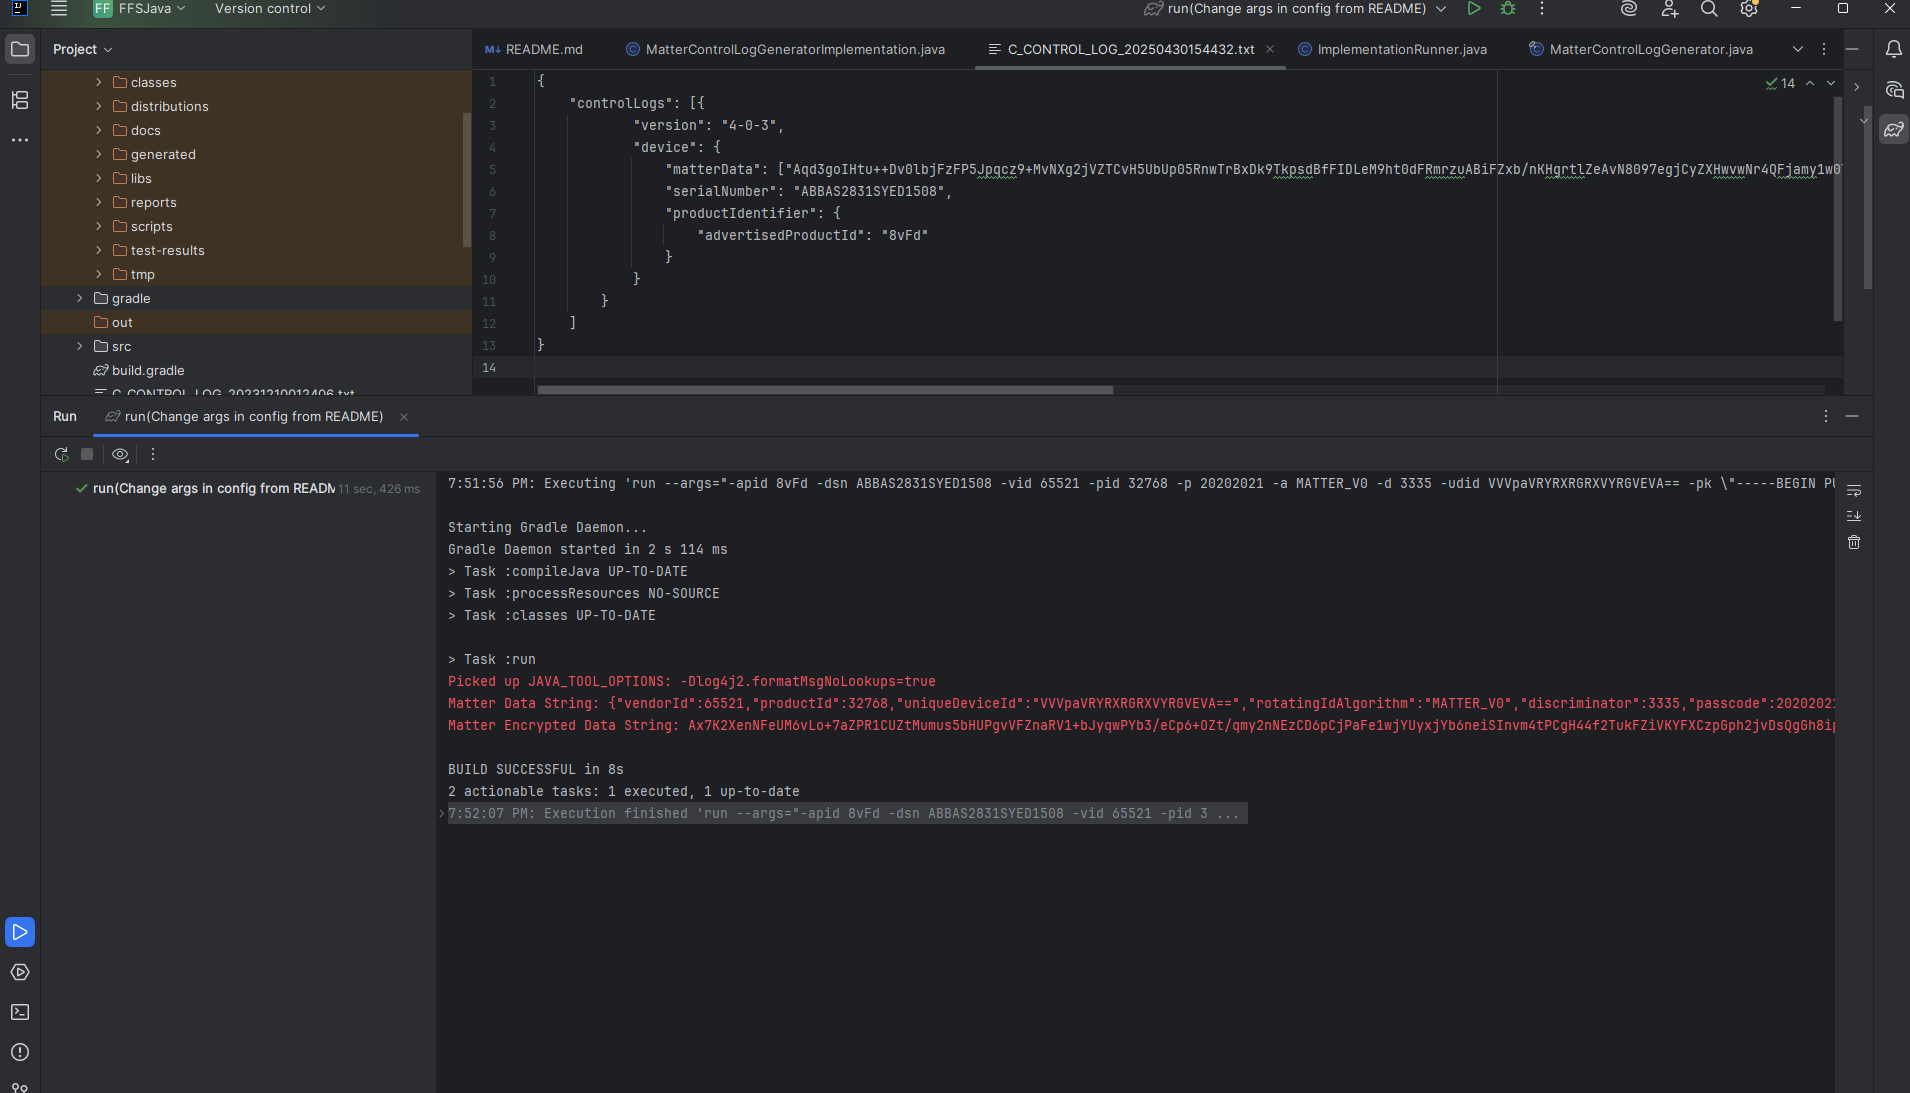Rerun the task using the console rerun icon
The height and width of the screenshot is (1093, 1910).
(x=60, y=454)
